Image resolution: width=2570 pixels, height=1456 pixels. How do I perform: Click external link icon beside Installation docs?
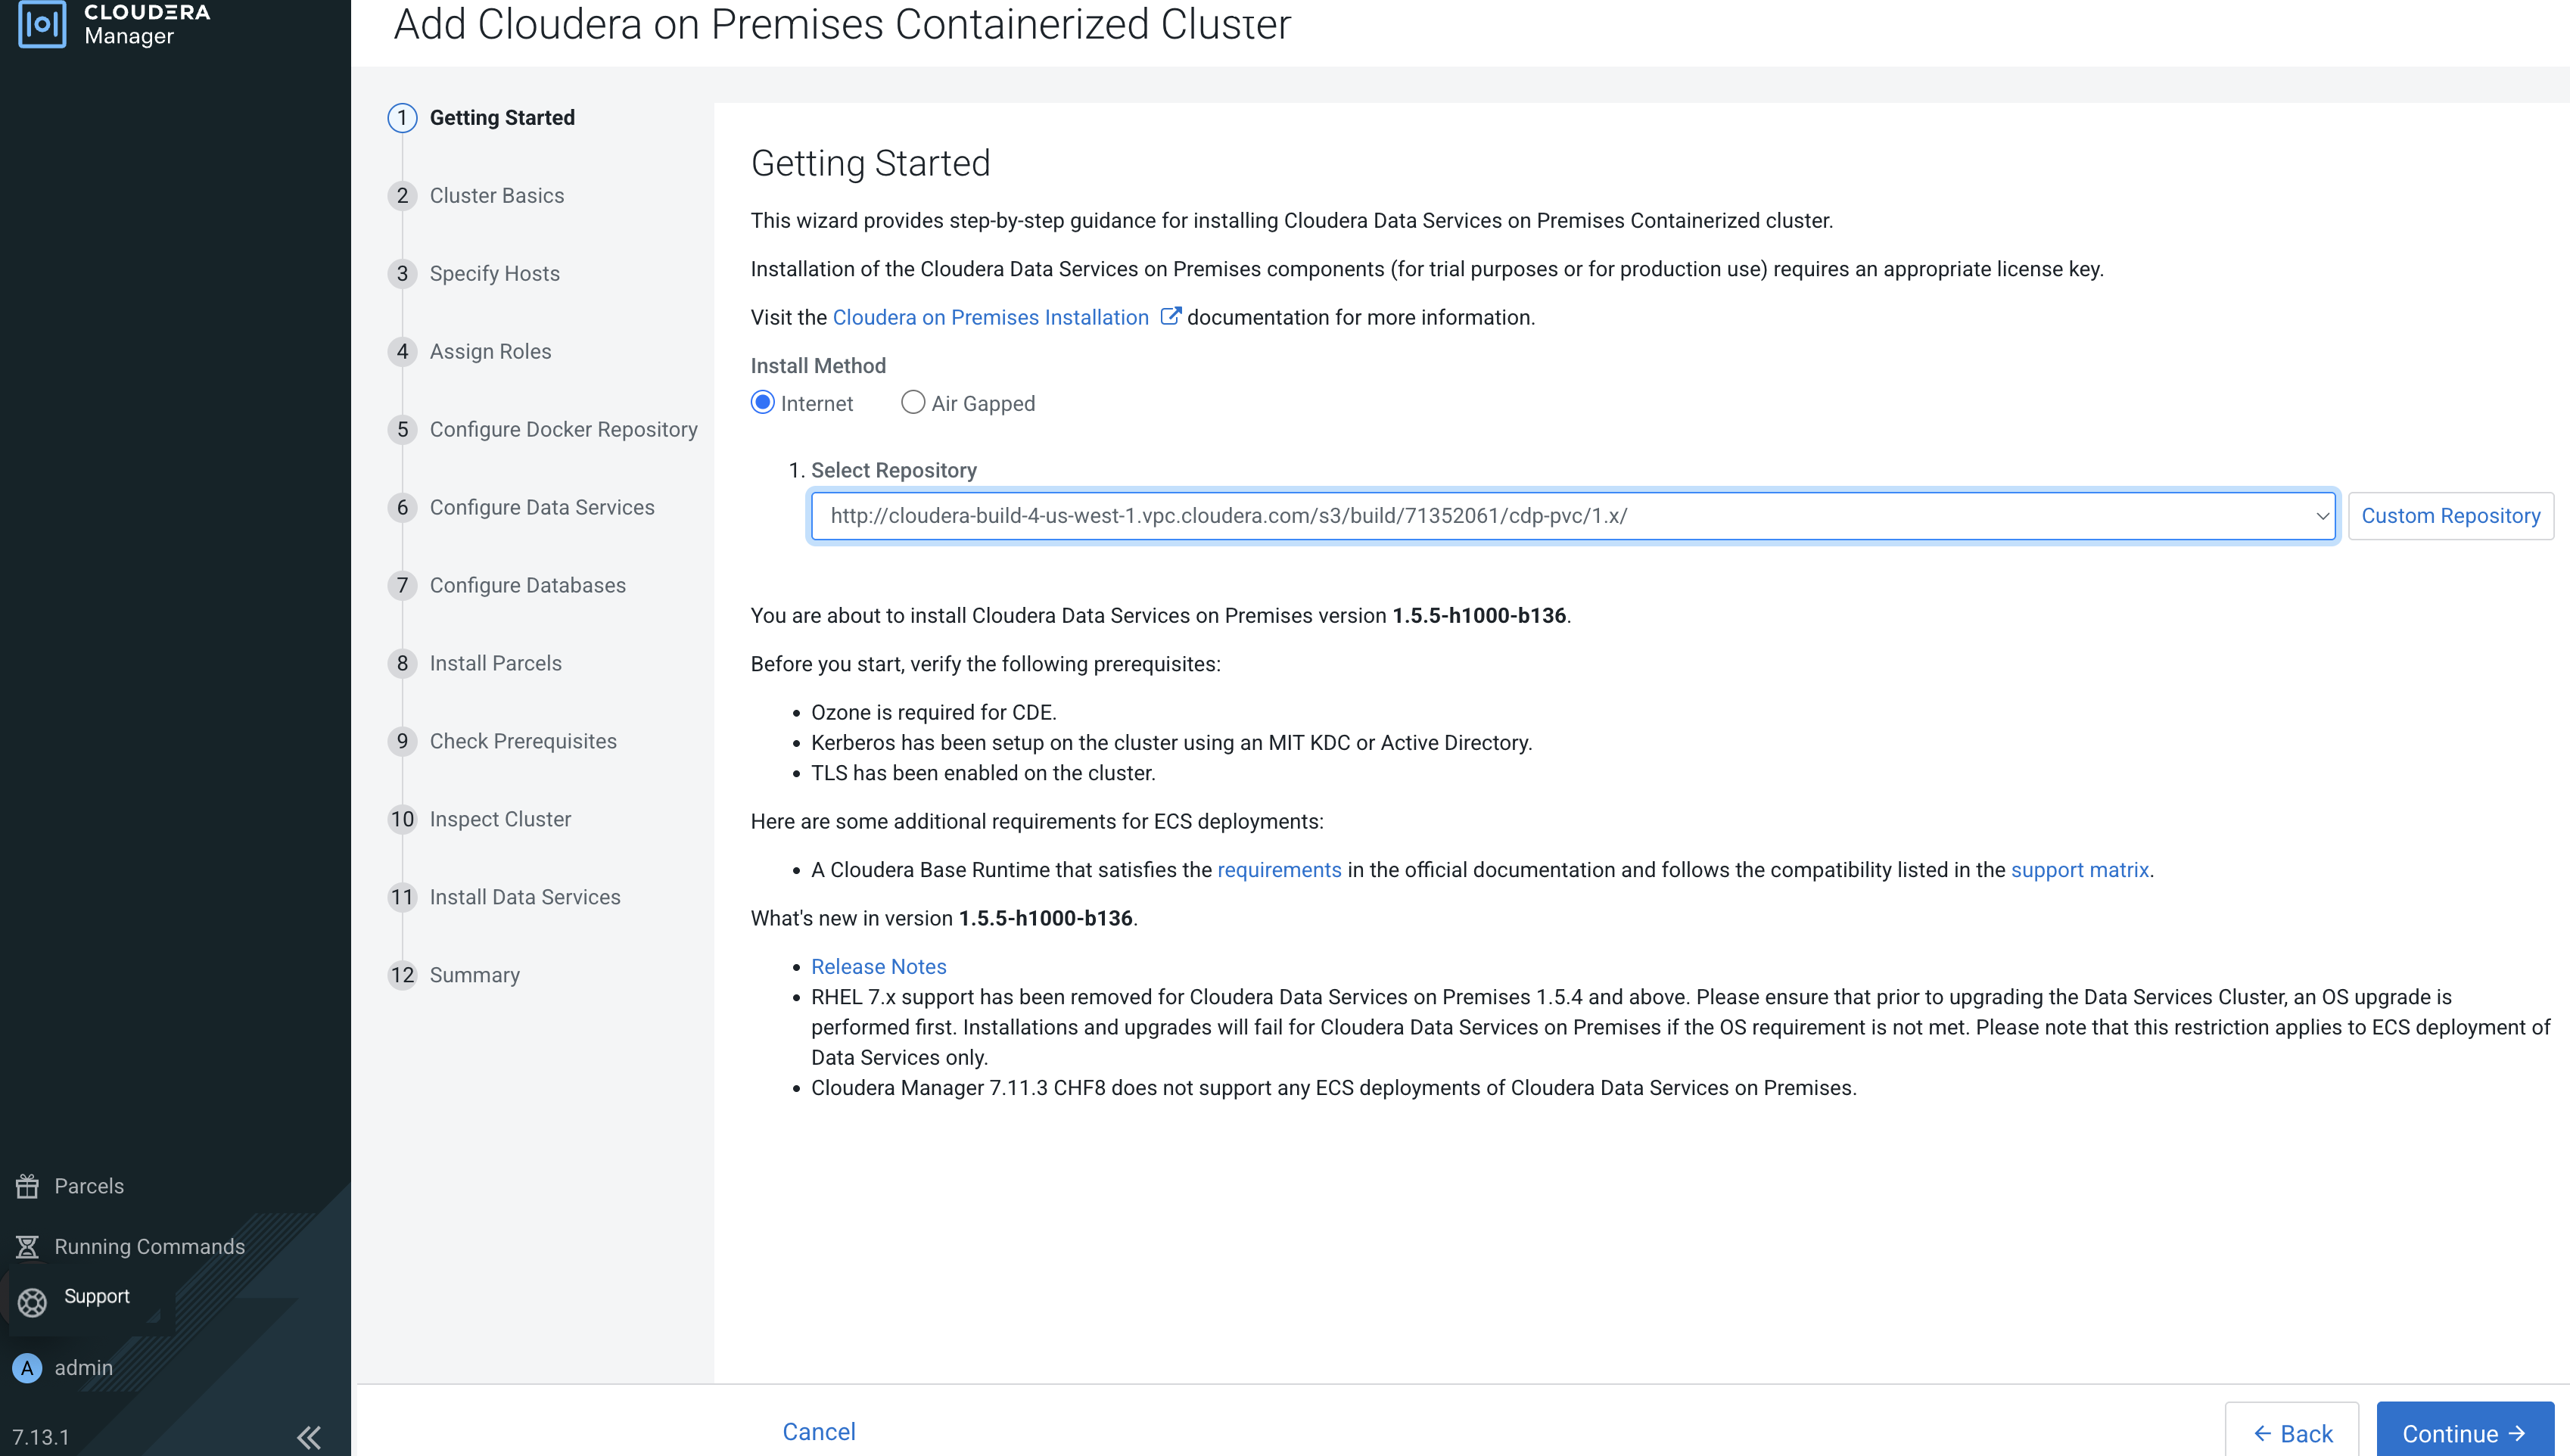1170,317
